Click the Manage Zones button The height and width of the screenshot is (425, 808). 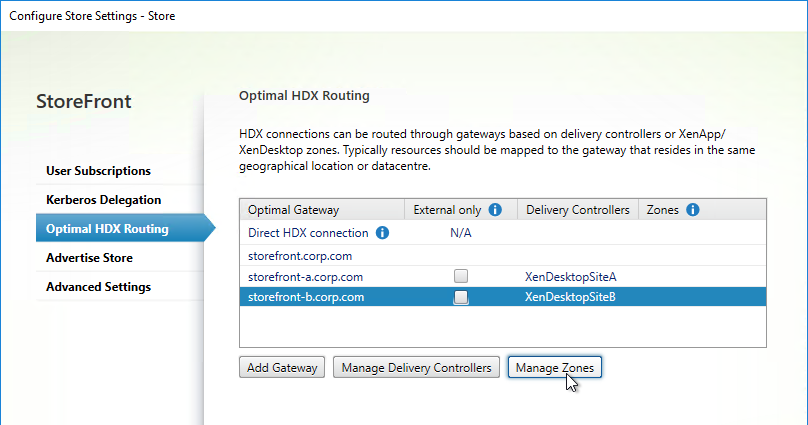(x=554, y=367)
